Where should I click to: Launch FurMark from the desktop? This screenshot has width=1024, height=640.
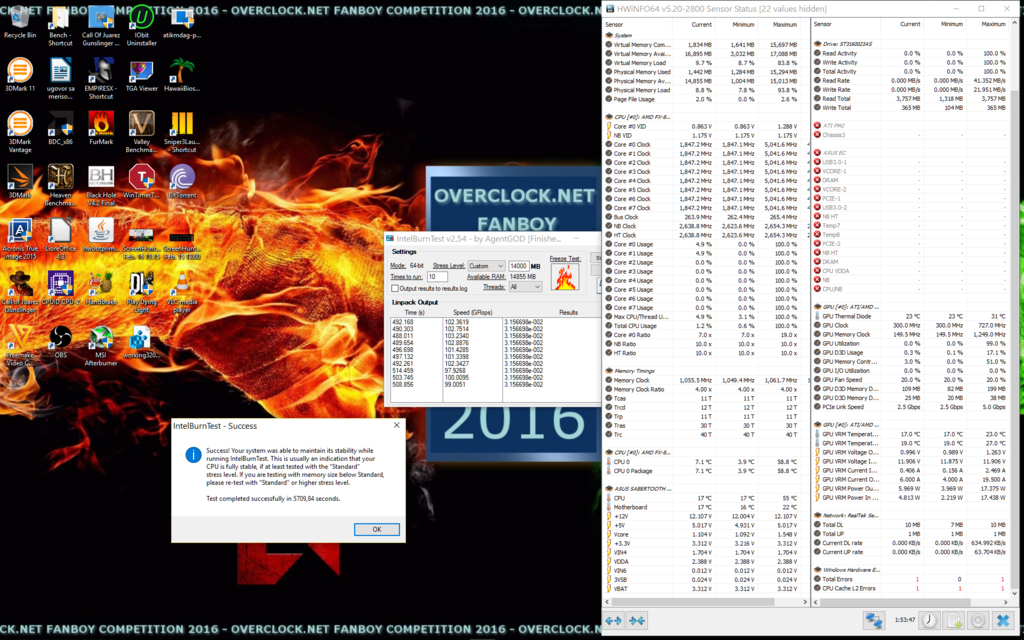pos(101,129)
